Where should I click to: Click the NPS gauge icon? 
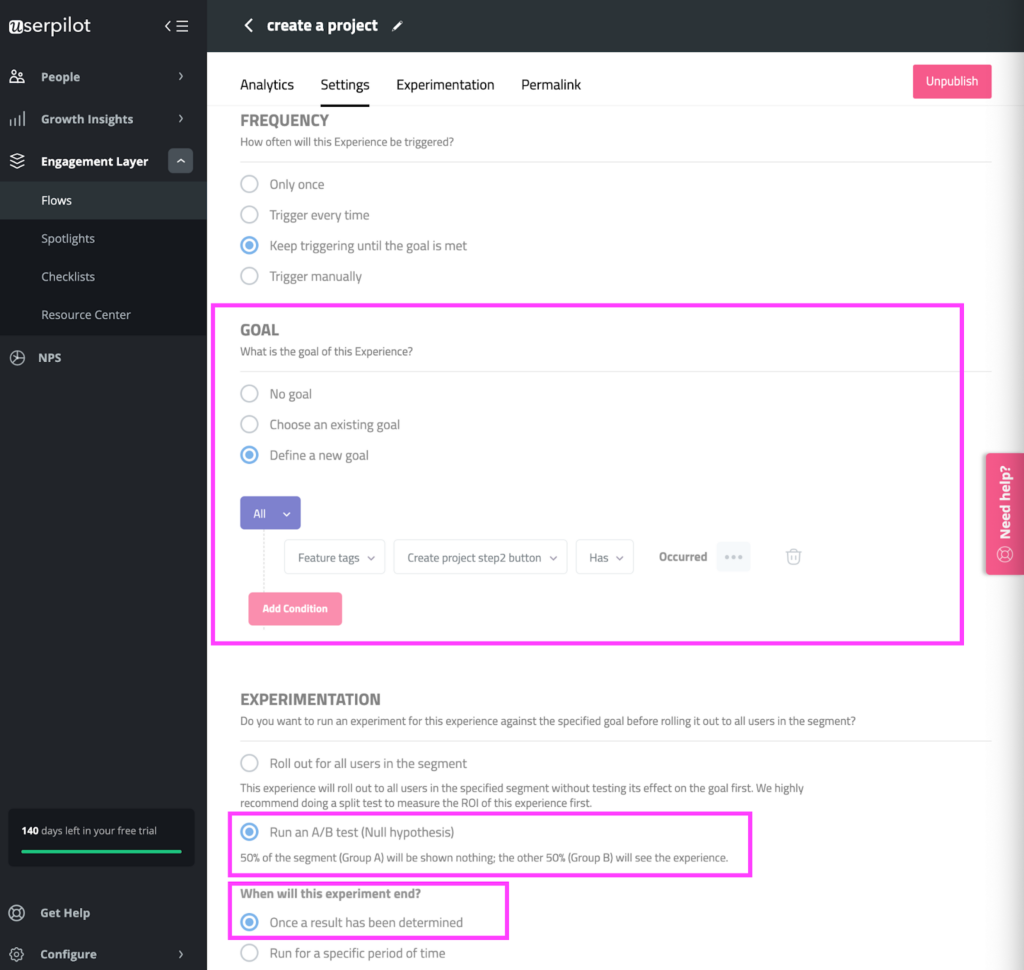tap(17, 358)
